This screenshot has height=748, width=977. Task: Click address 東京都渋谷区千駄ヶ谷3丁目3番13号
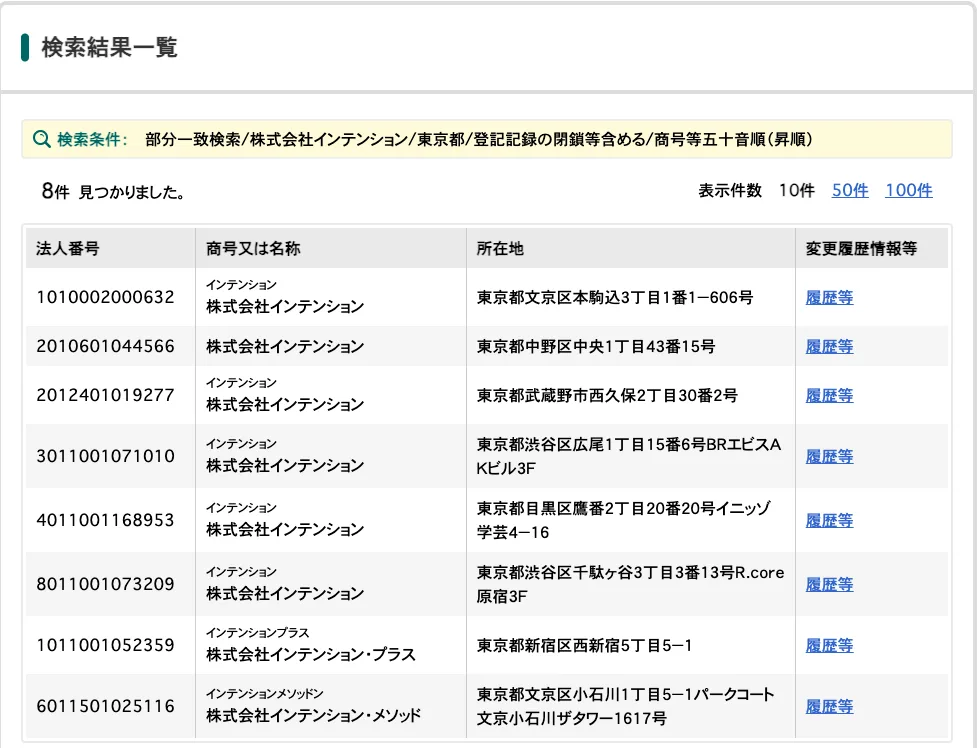pos(630,584)
